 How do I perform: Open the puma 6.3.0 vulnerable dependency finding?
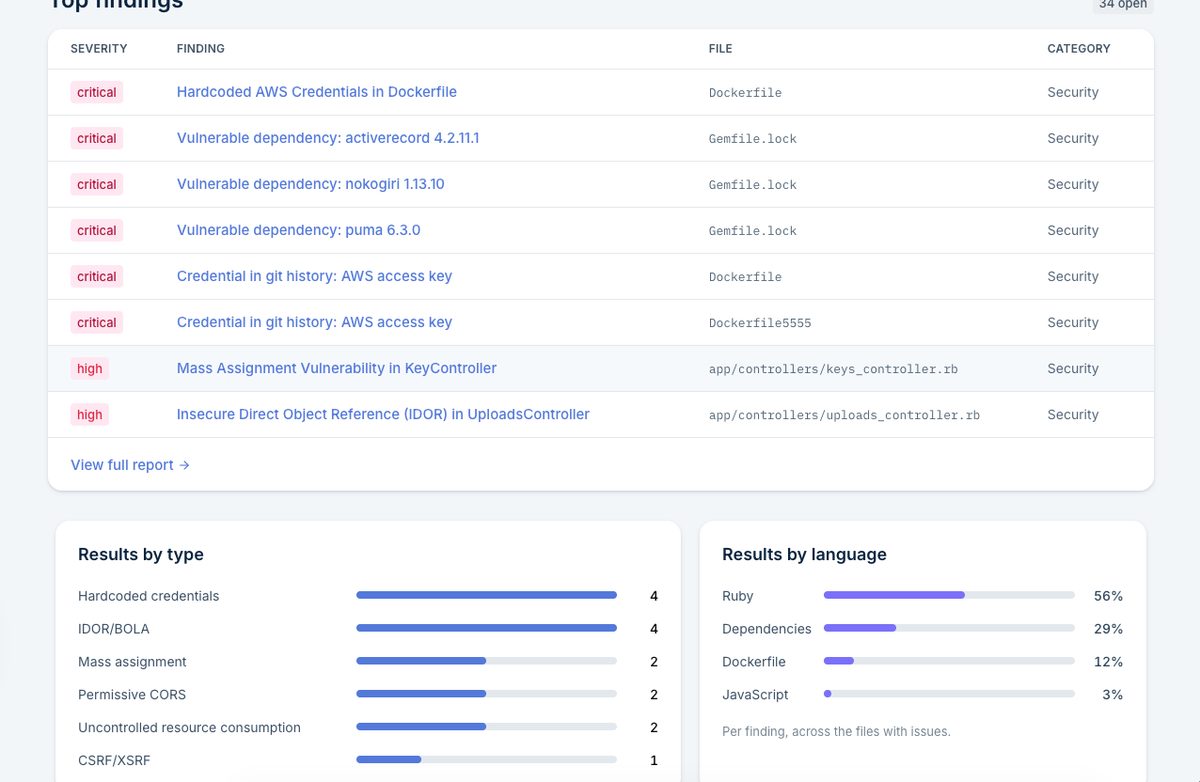point(298,230)
